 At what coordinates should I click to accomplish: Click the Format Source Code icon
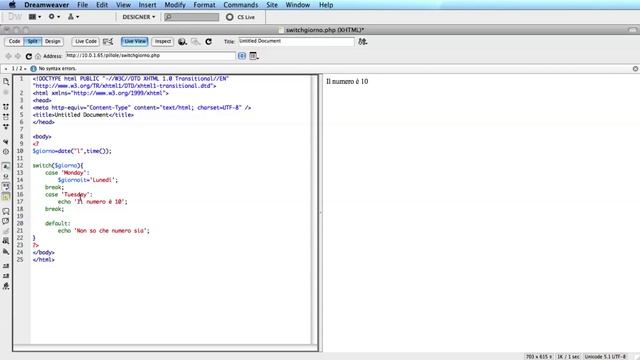point(6,286)
